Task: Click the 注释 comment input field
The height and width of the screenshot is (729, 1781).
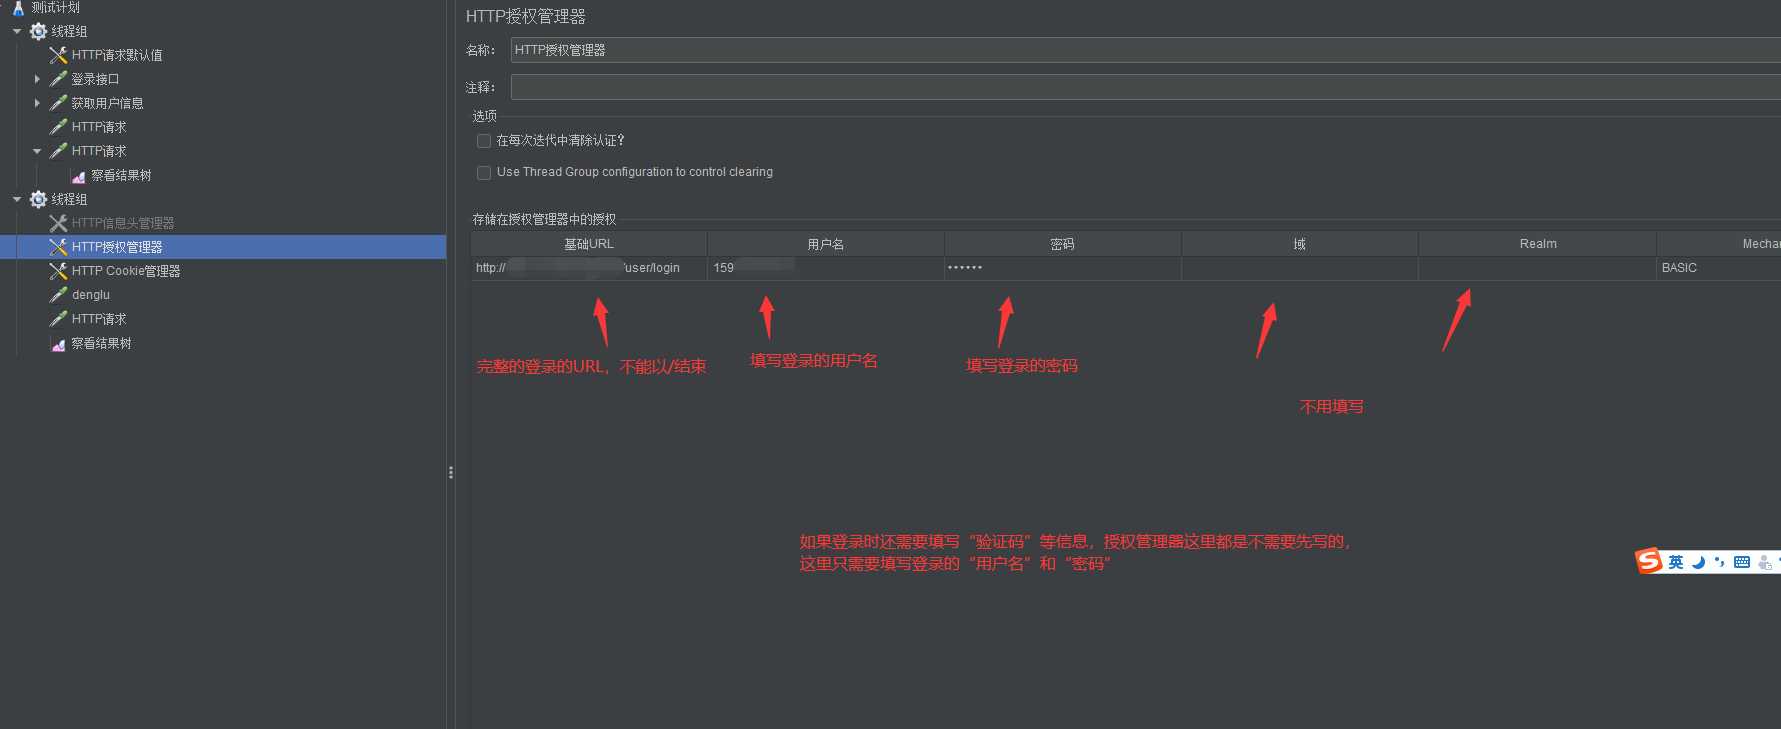Action: click(x=1145, y=87)
